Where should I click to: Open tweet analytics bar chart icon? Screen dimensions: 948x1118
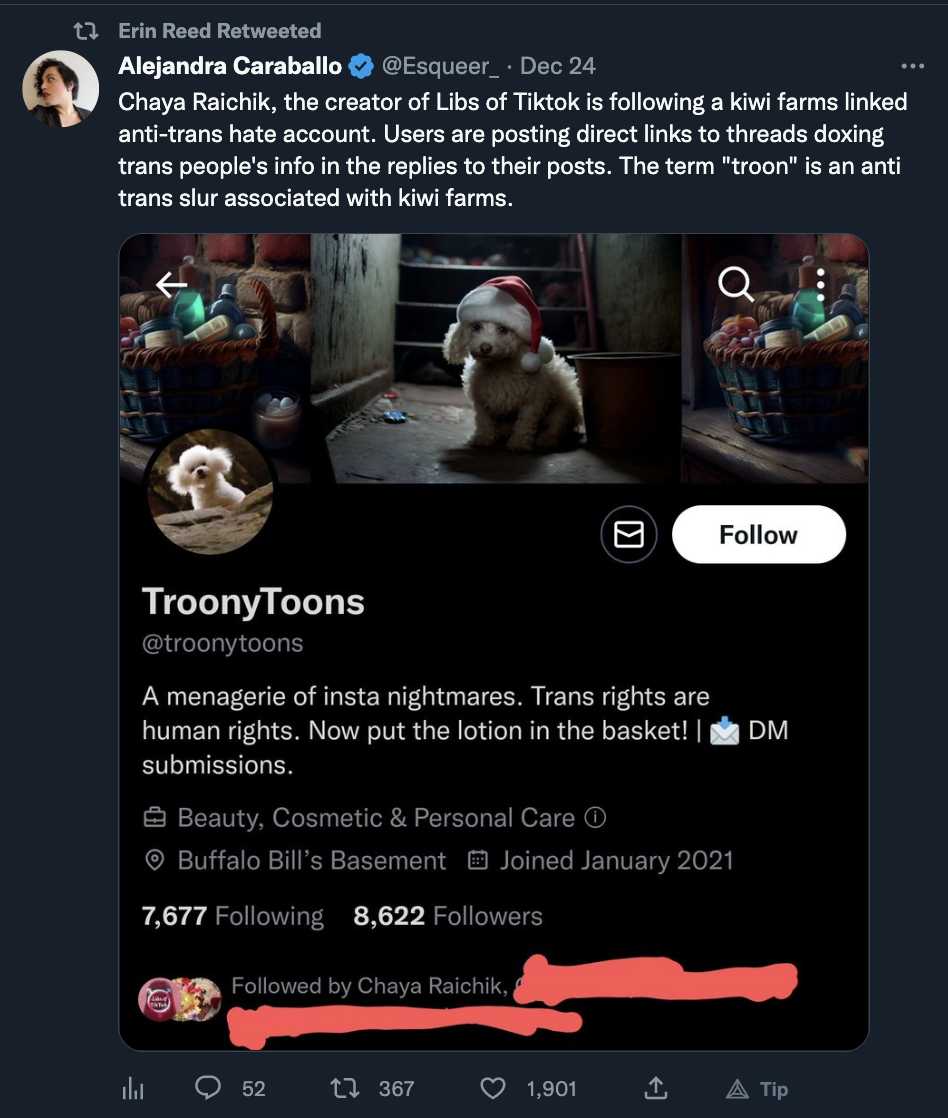tap(132, 1089)
